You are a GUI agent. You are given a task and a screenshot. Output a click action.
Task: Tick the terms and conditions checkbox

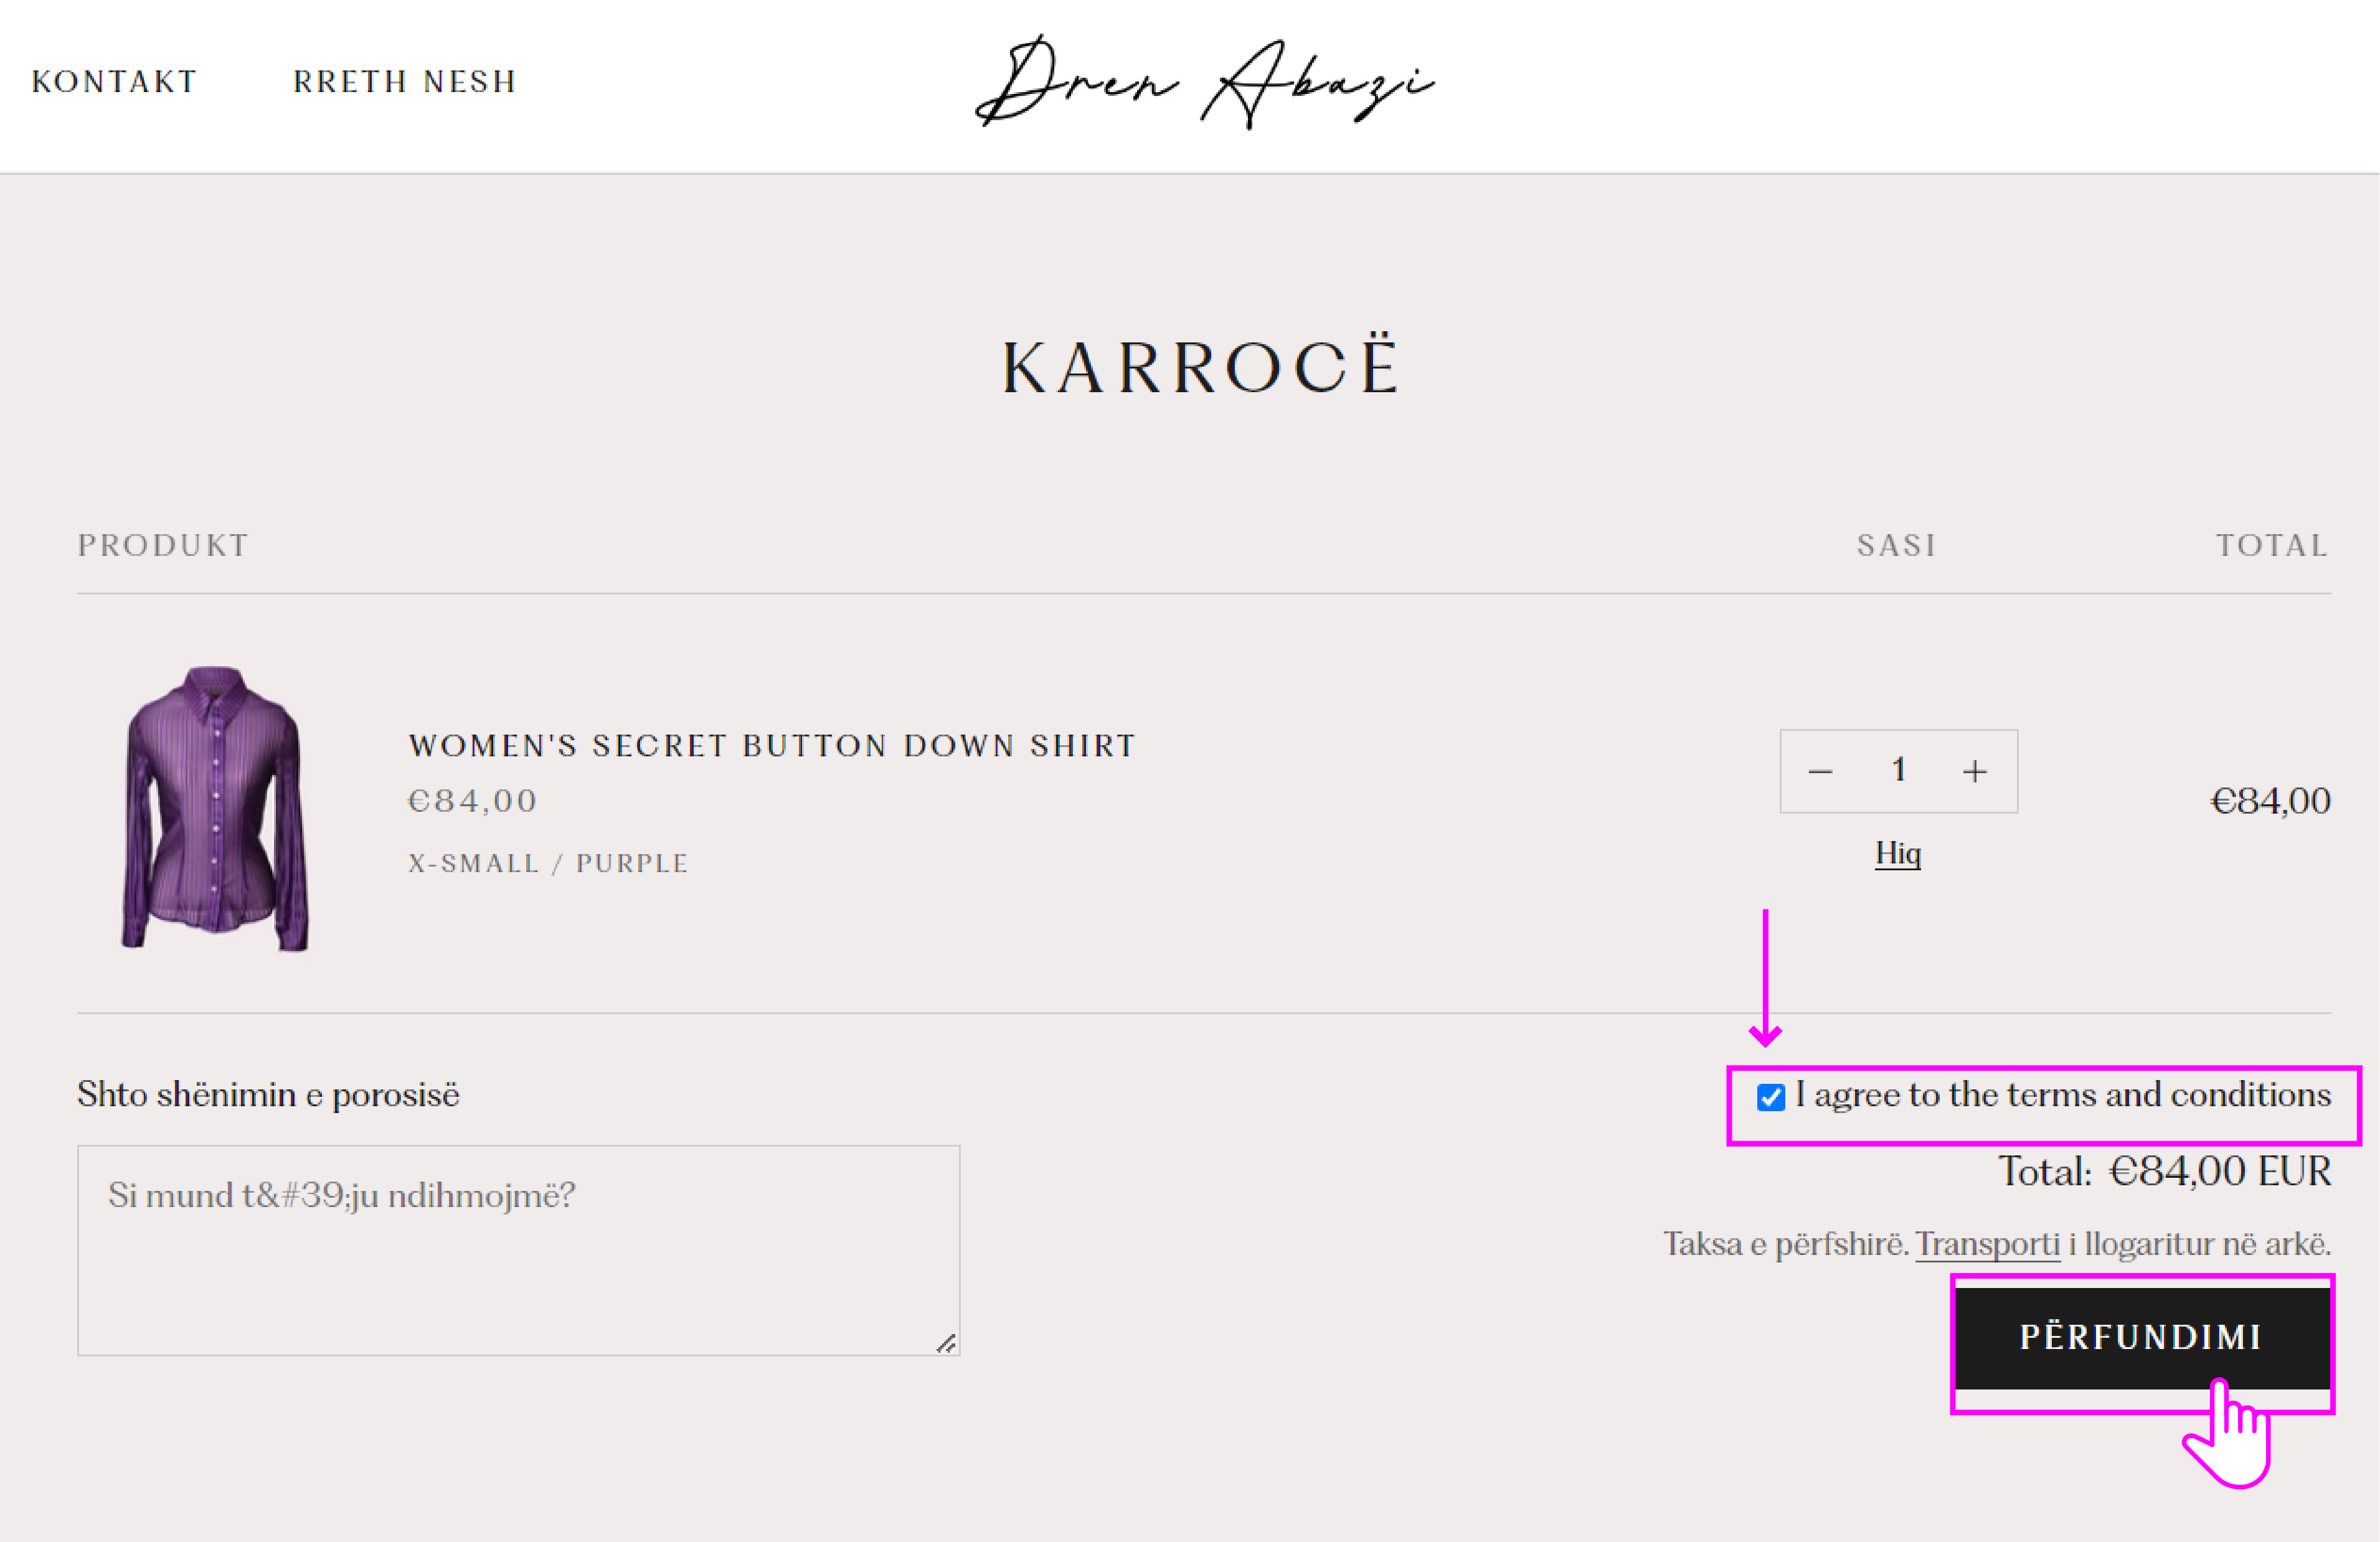(x=1770, y=1097)
